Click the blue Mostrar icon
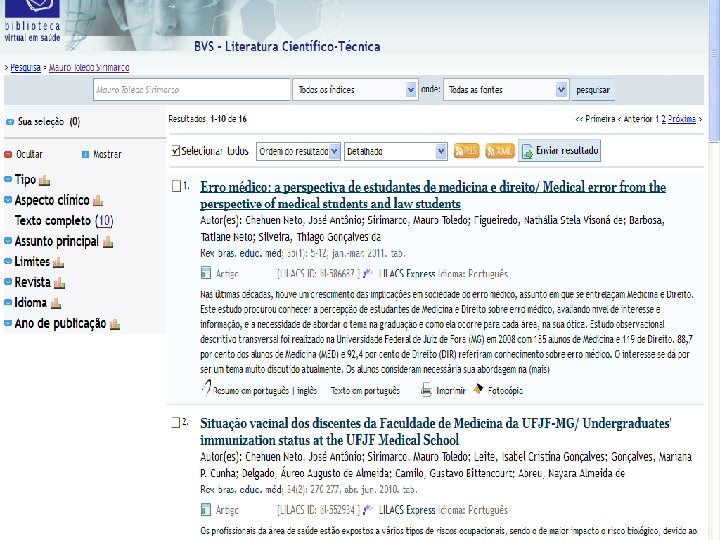Screen dimensions: 720x540 pos(85,154)
